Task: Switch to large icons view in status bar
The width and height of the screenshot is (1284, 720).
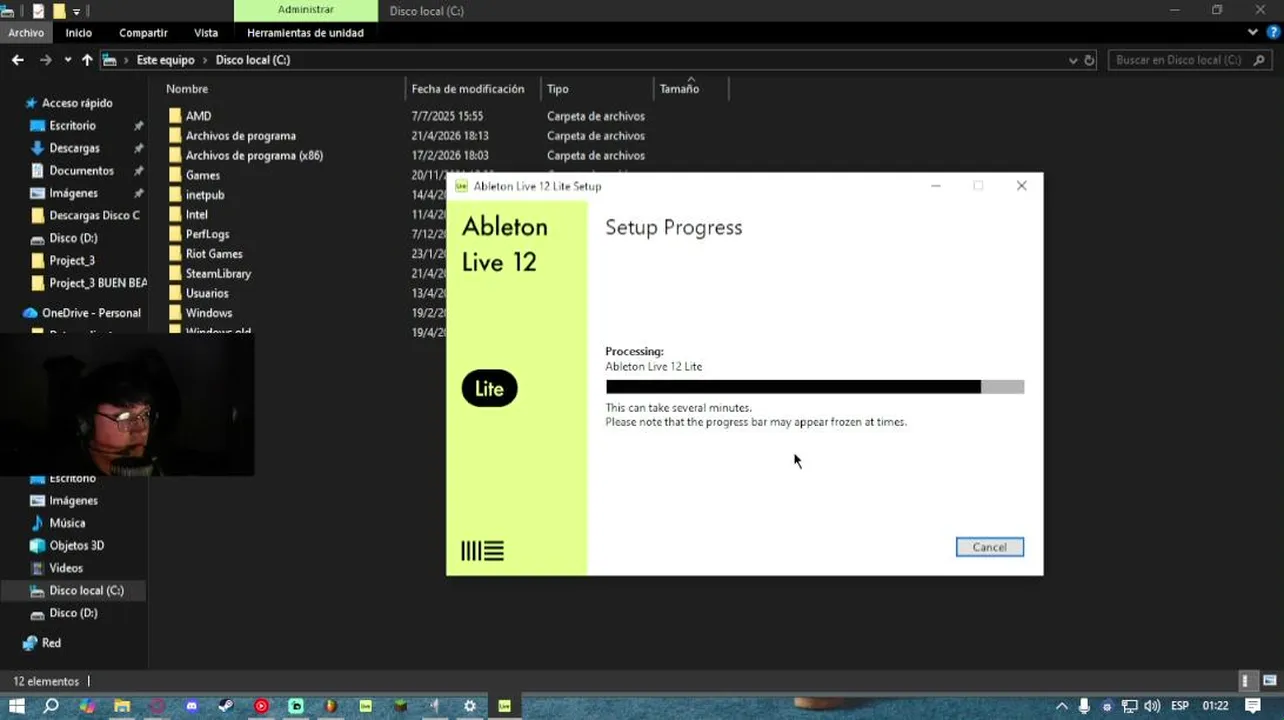Action: (1268, 681)
